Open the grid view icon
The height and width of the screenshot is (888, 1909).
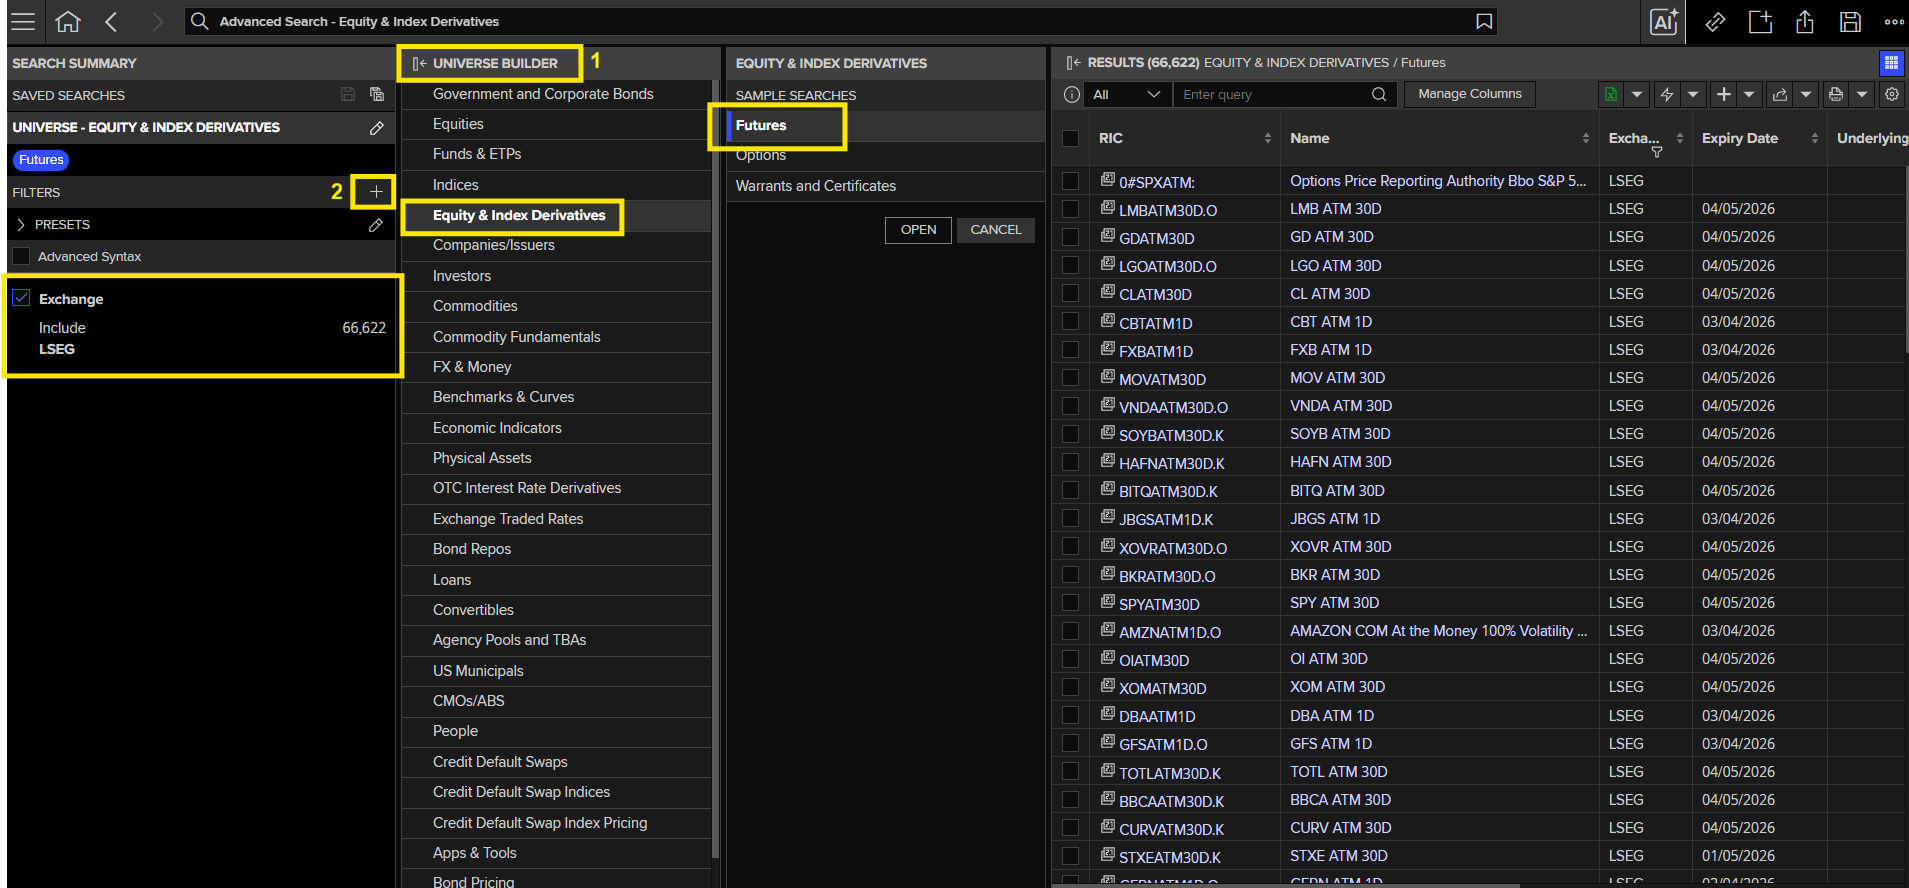[x=1891, y=62]
